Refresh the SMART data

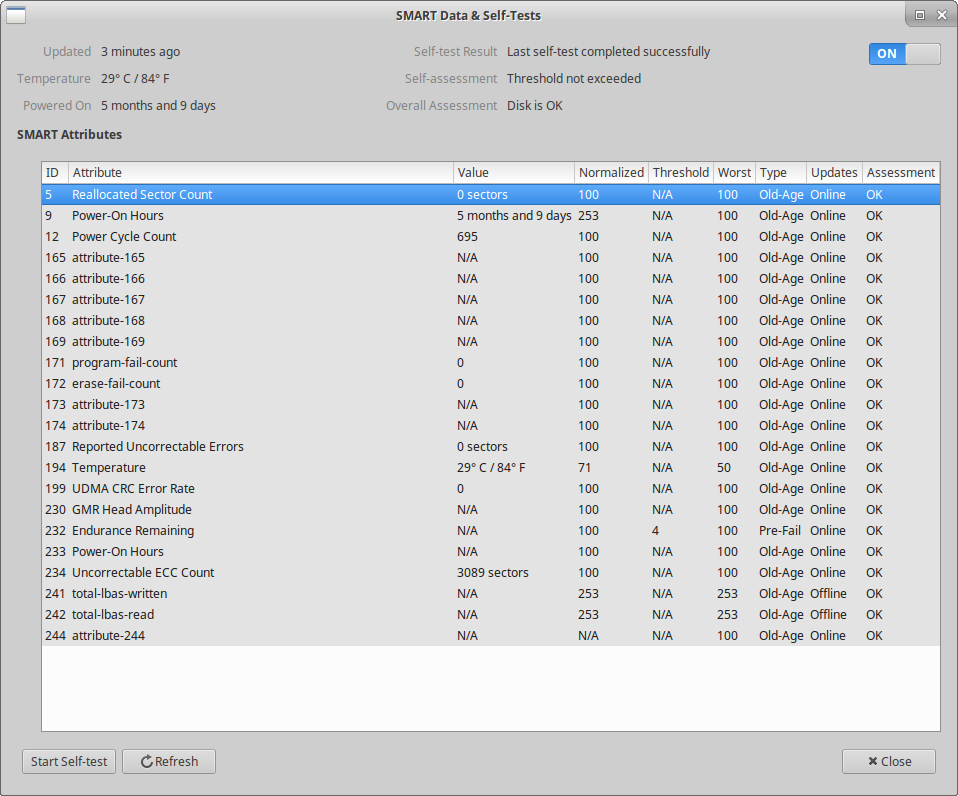click(169, 761)
